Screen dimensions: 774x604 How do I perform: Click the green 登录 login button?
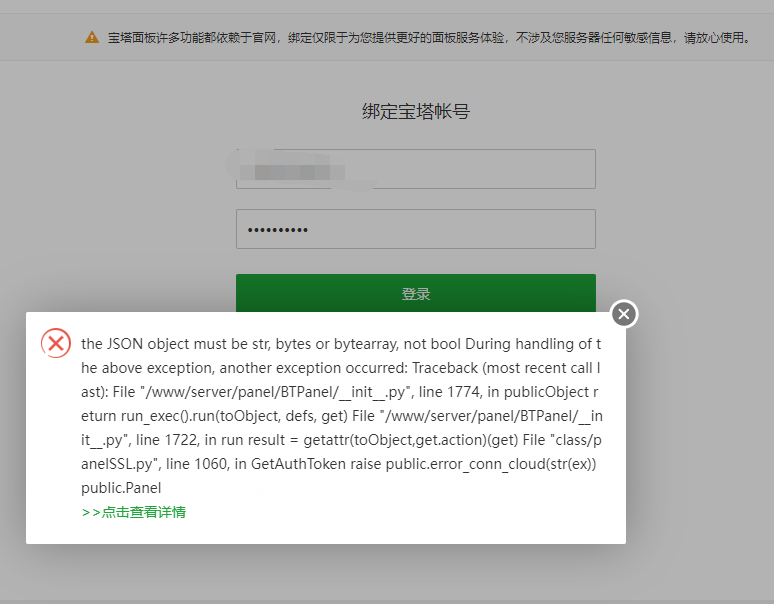416,293
